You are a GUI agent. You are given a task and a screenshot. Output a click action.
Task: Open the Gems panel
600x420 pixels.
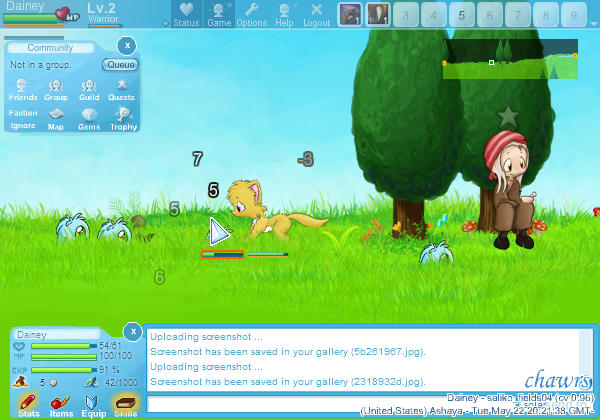[89, 119]
